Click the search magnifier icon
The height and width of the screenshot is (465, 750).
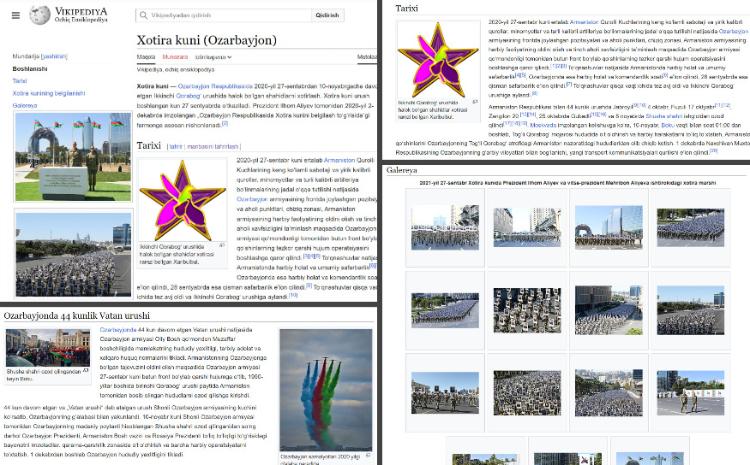pos(143,15)
